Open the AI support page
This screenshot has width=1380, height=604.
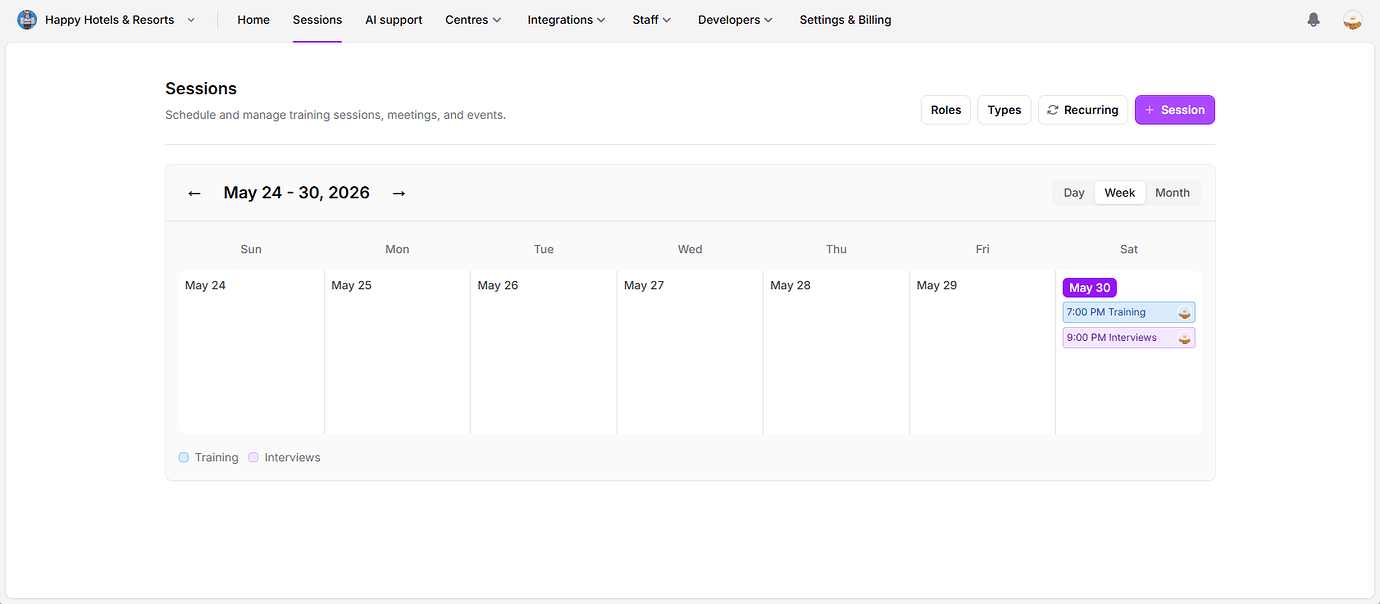click(394, 20)
